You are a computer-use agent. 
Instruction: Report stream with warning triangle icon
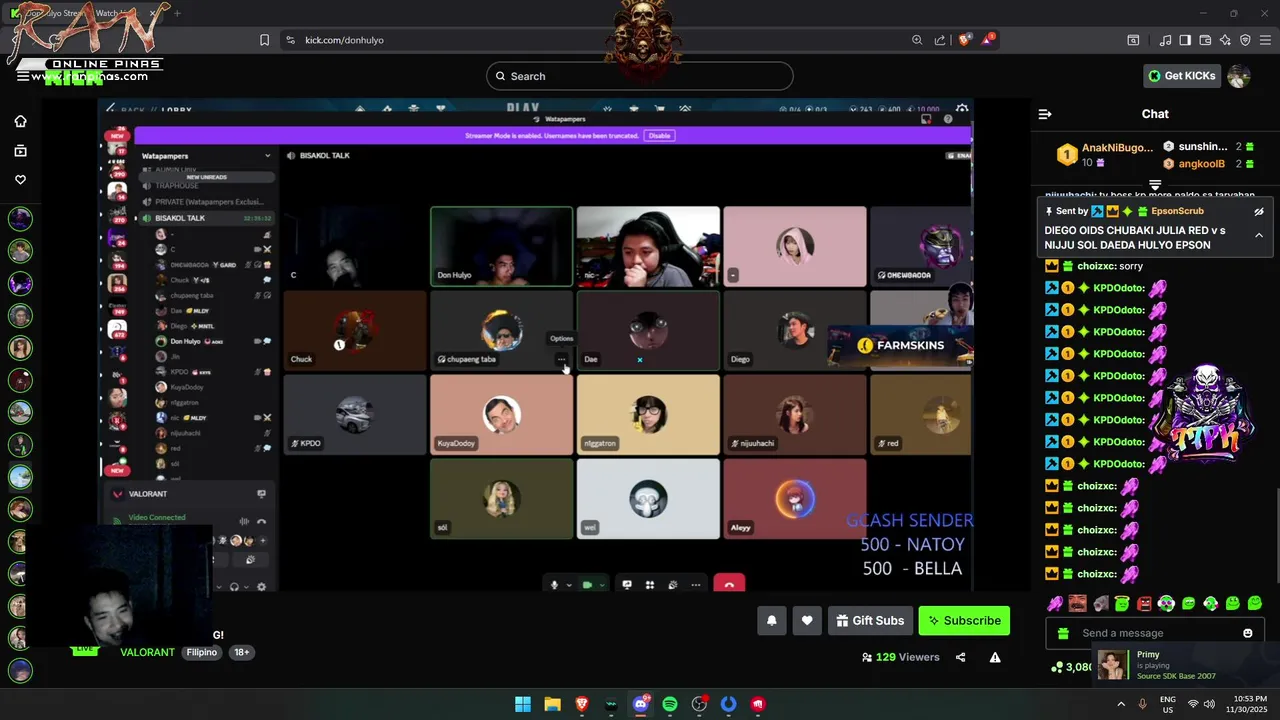click(x=995, y=657)
